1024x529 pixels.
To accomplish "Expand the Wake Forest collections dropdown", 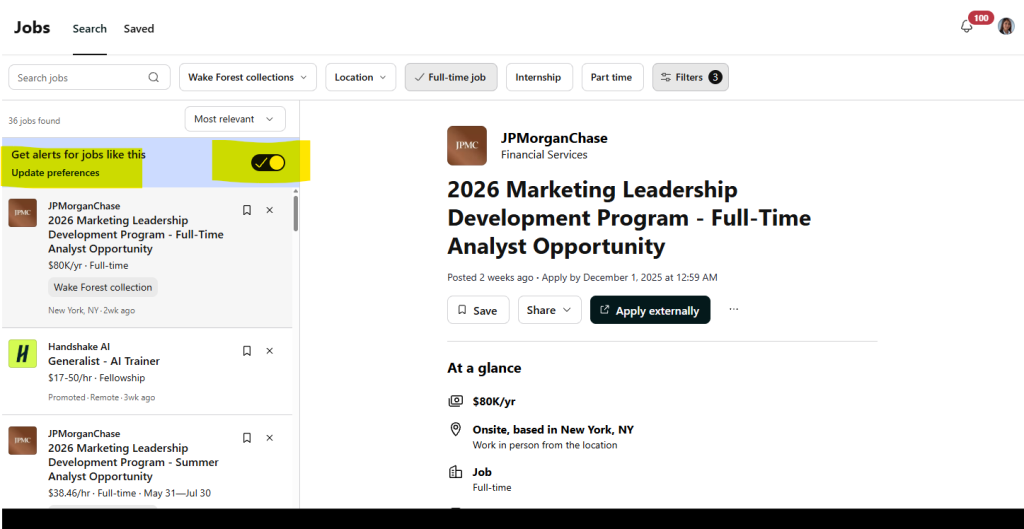I will [x=248, y=78].
